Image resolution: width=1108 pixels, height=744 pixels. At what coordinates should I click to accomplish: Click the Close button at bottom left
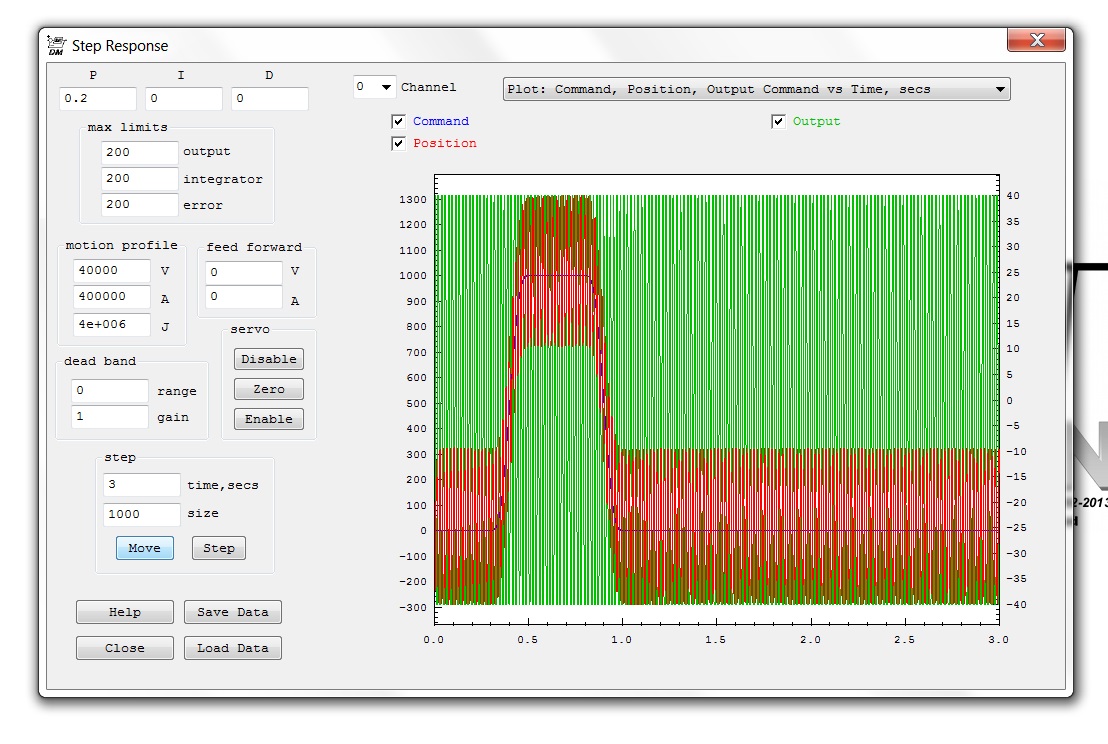tap(124, 648)
